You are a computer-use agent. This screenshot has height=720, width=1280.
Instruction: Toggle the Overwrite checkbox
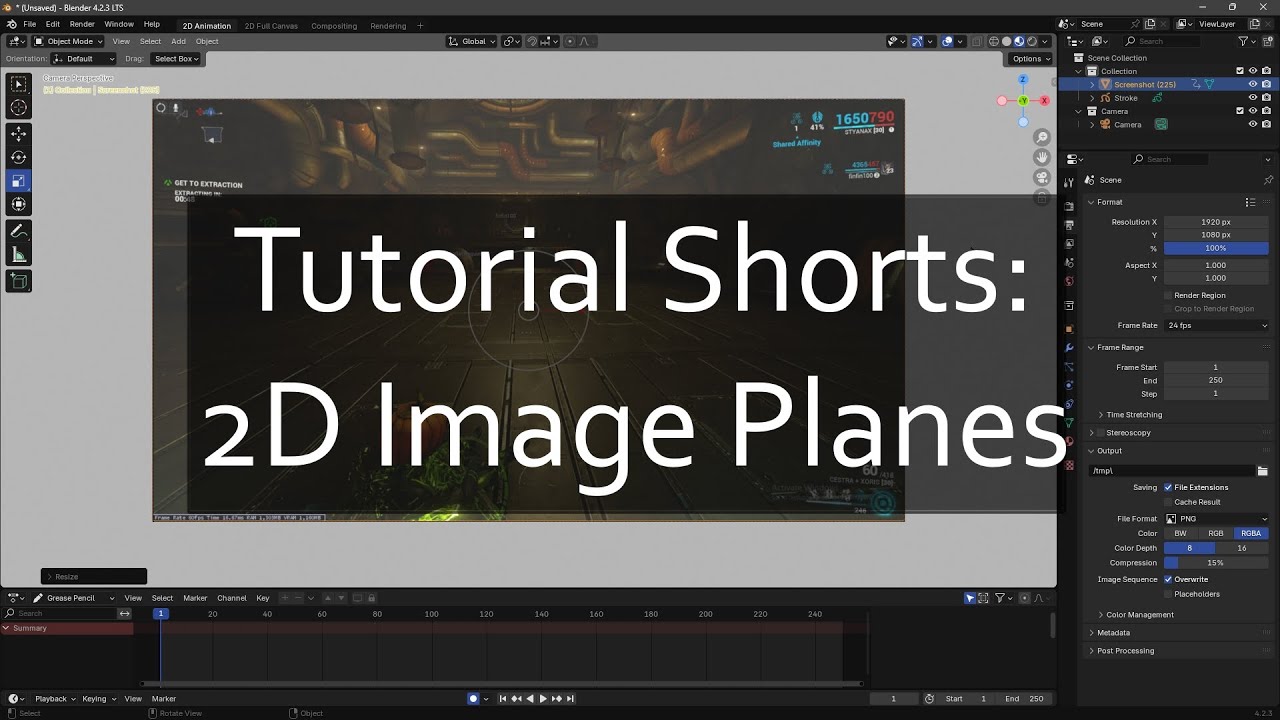point(1168,579)
